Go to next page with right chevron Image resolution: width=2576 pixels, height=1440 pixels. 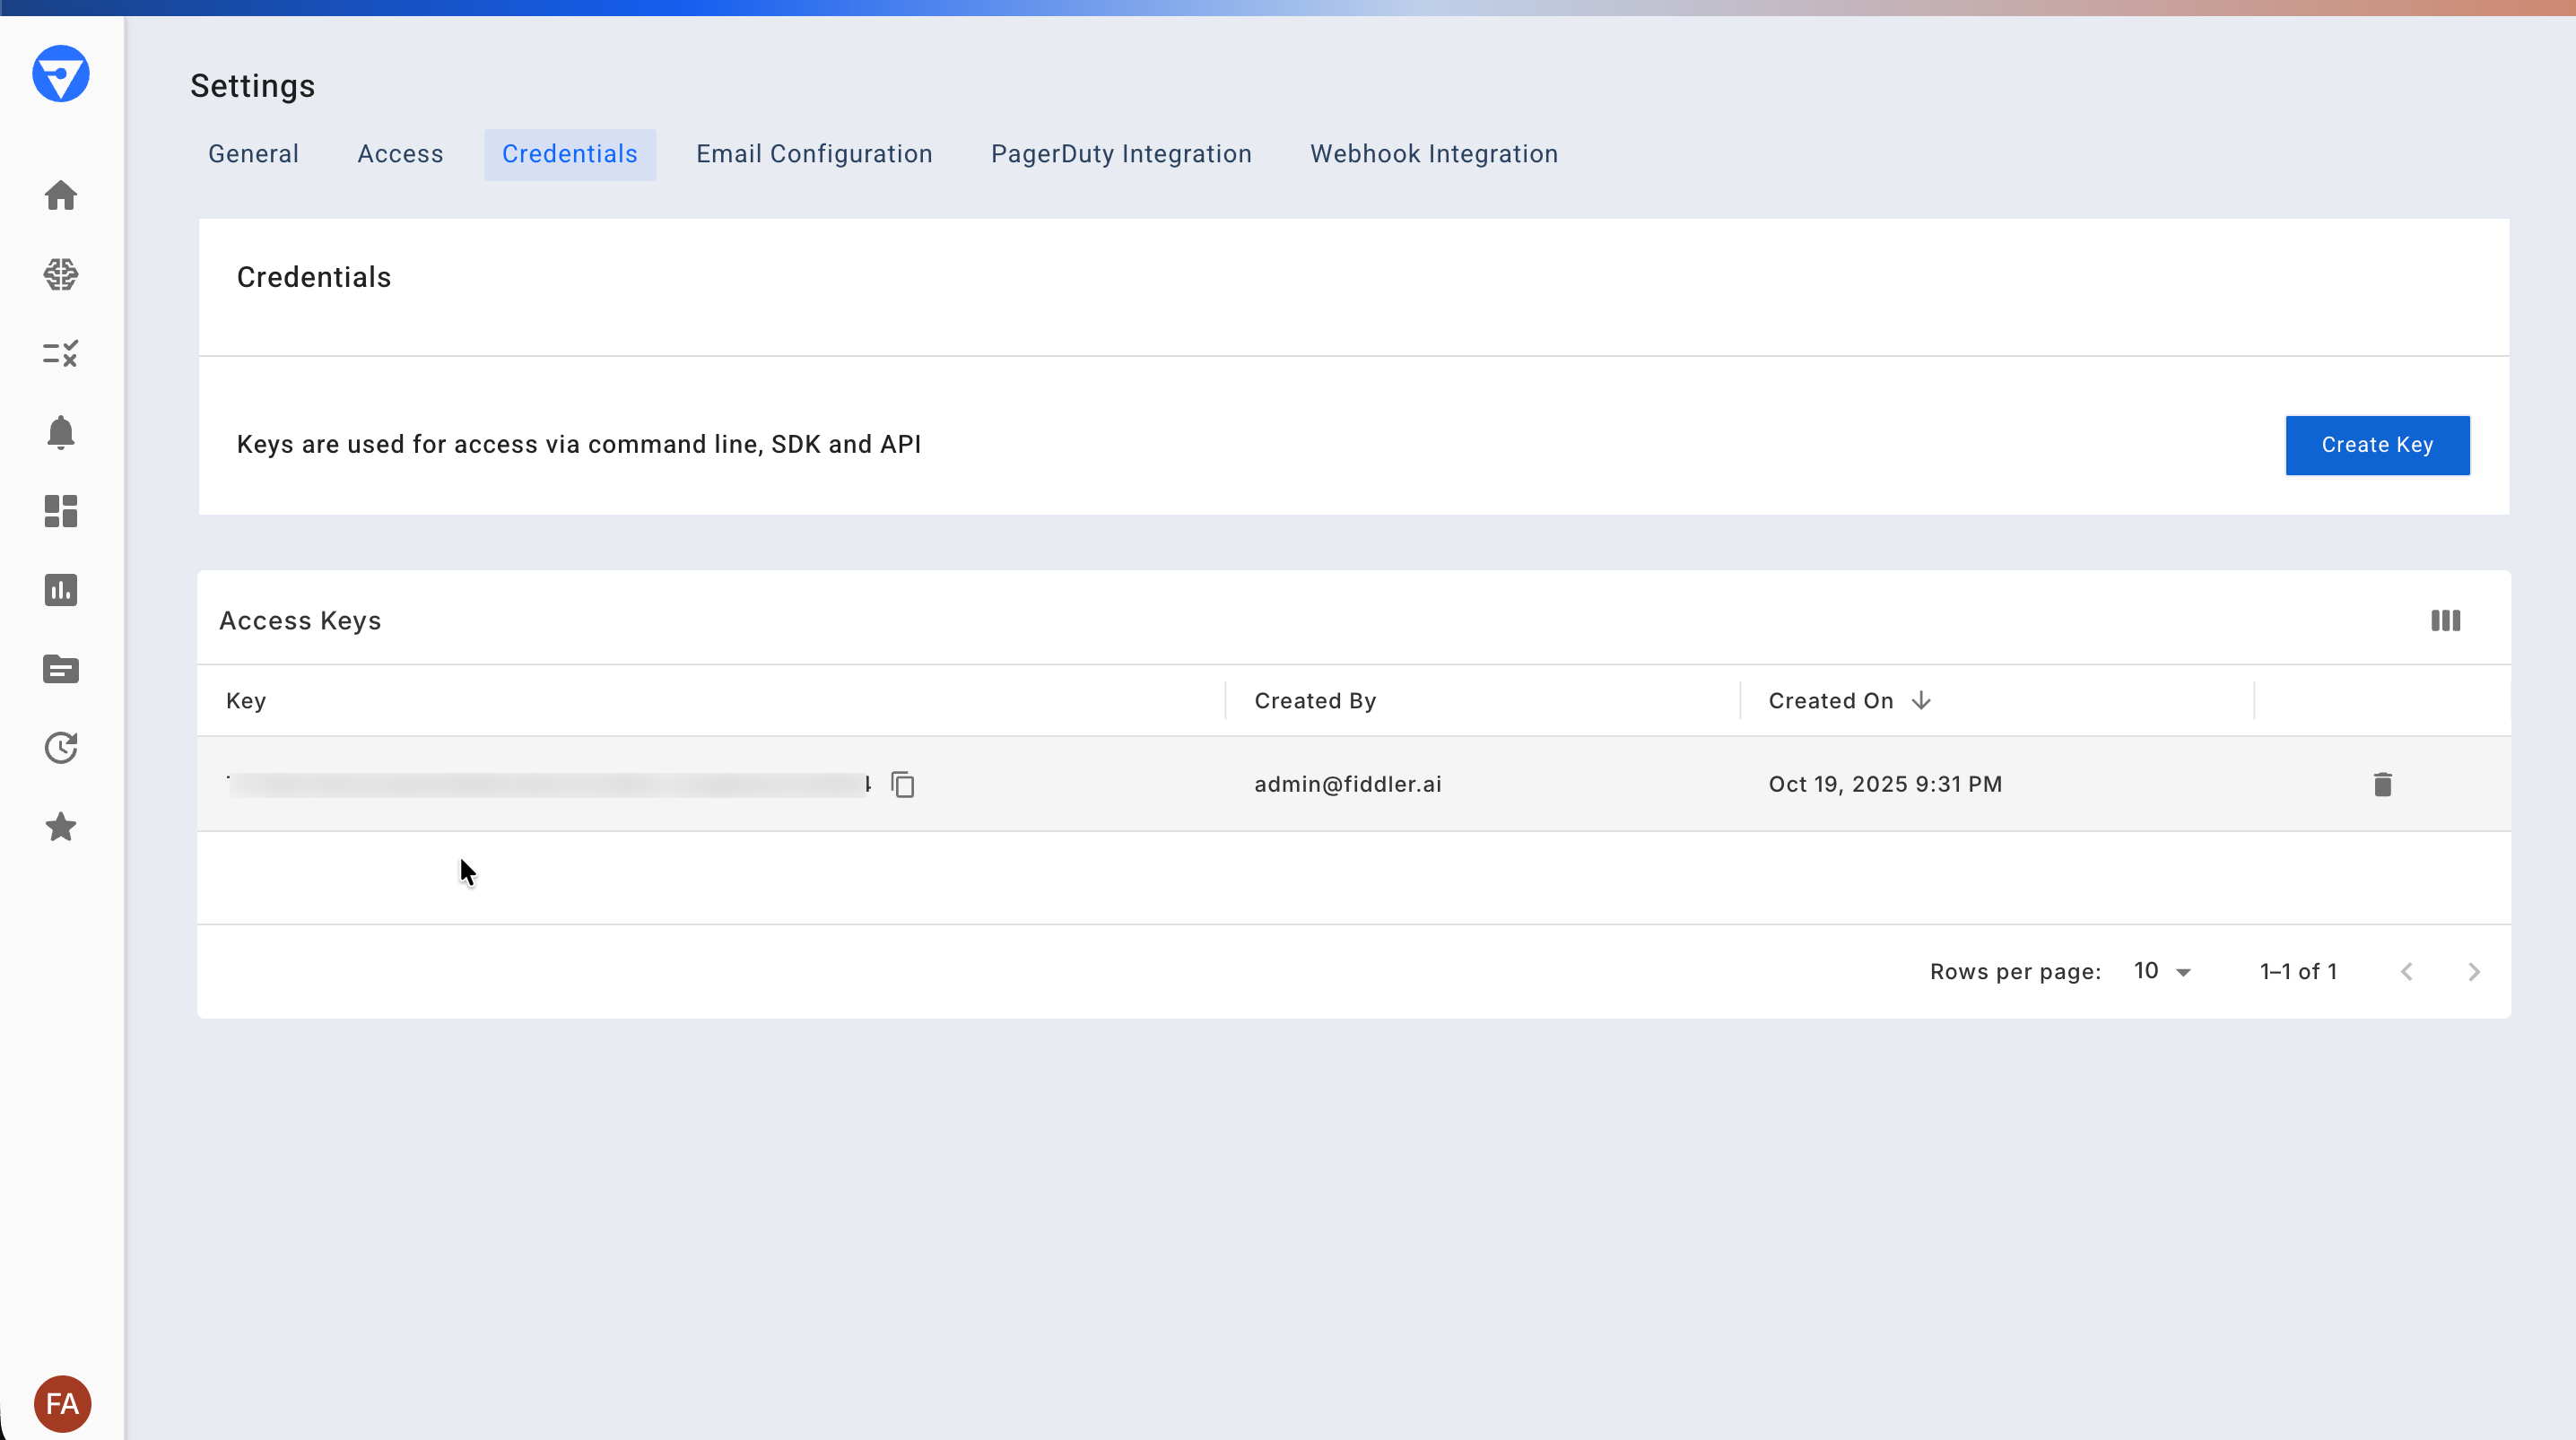coord(2473,970)
